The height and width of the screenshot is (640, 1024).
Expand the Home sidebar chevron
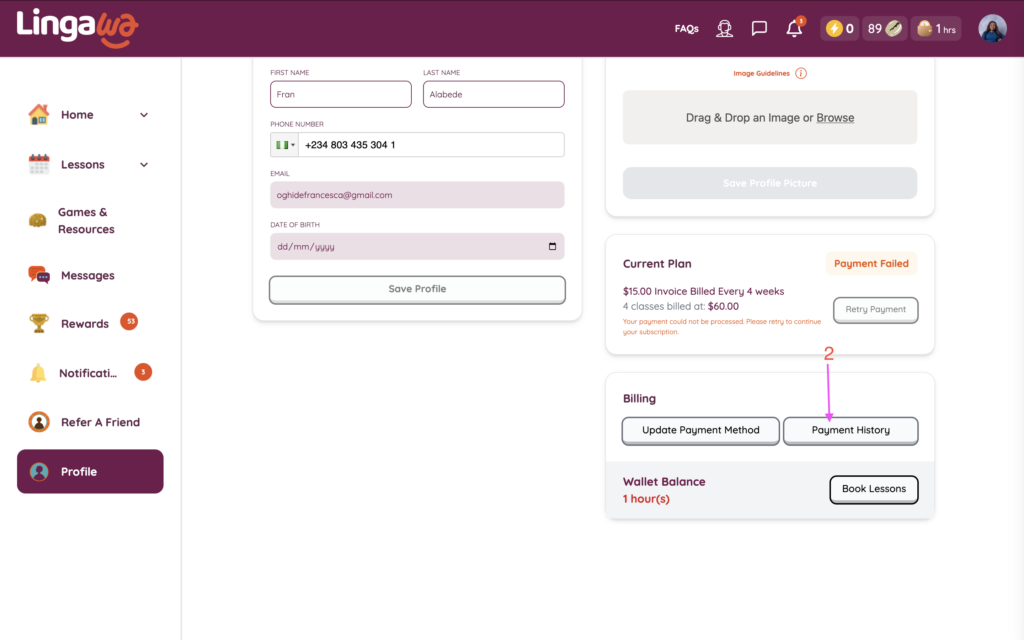pyautogui.click(x=144, y=115)
